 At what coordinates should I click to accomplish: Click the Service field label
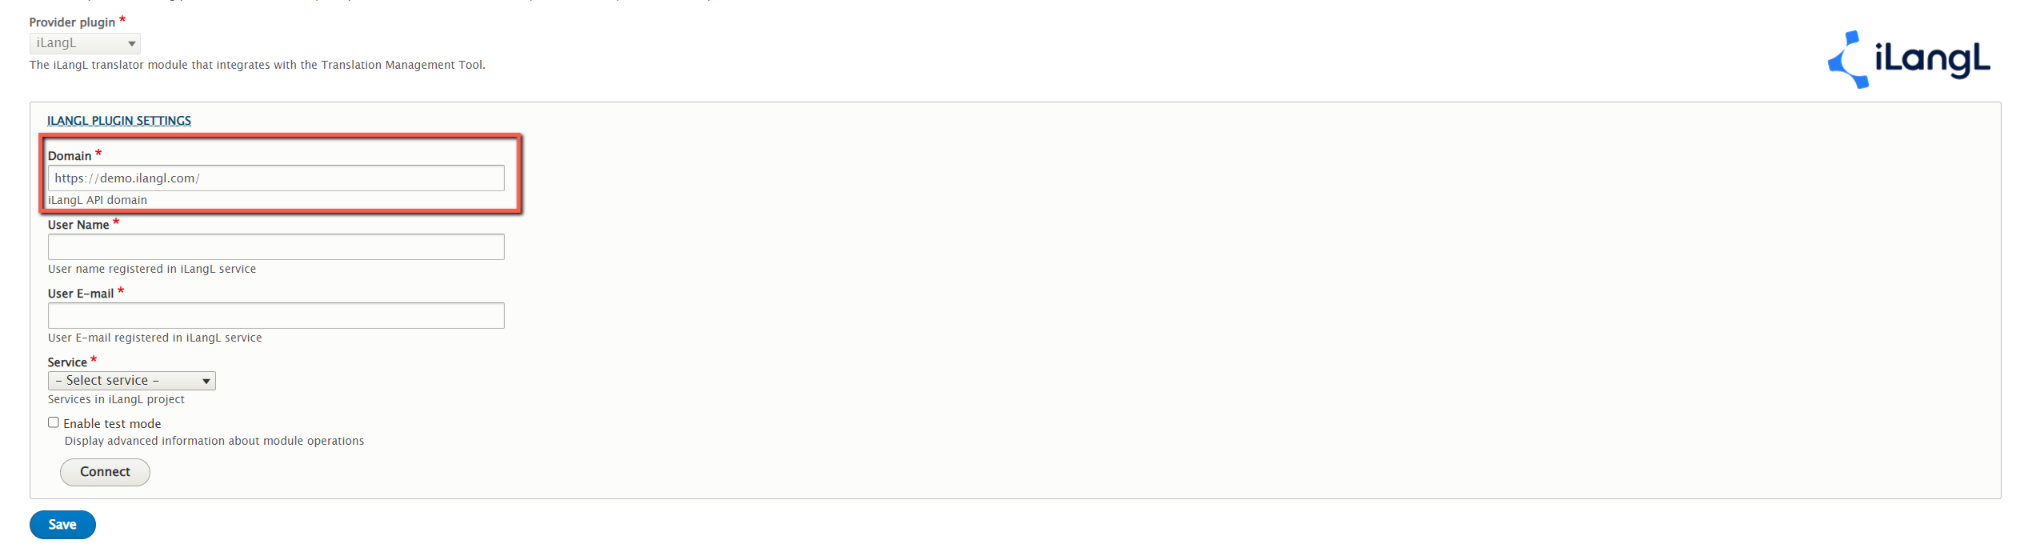[68, 363]
